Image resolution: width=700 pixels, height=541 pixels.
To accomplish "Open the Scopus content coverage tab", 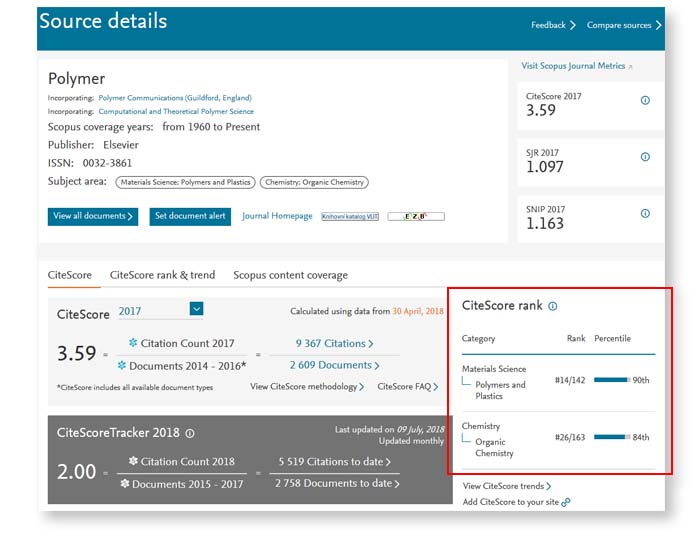I will pos(291,275).
